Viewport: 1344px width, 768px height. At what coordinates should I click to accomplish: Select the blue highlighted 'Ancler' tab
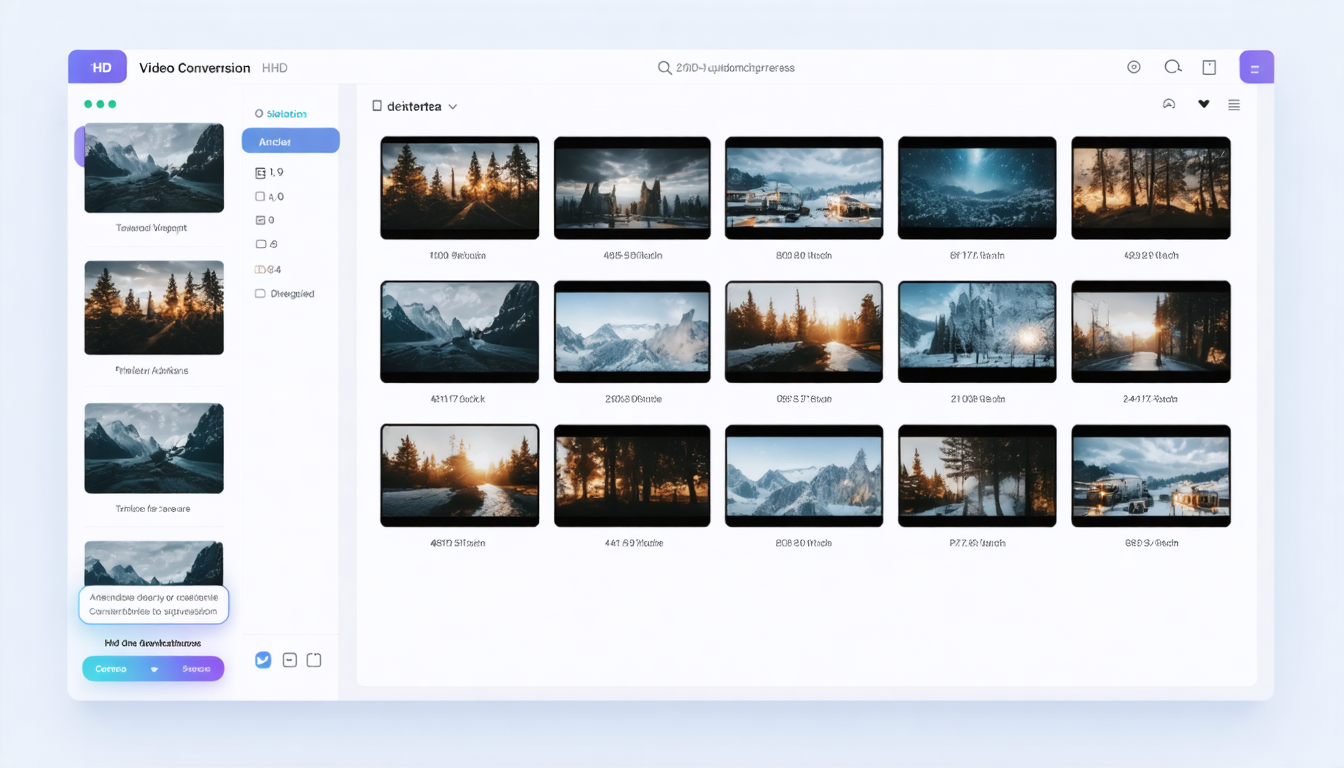[291, 141]
